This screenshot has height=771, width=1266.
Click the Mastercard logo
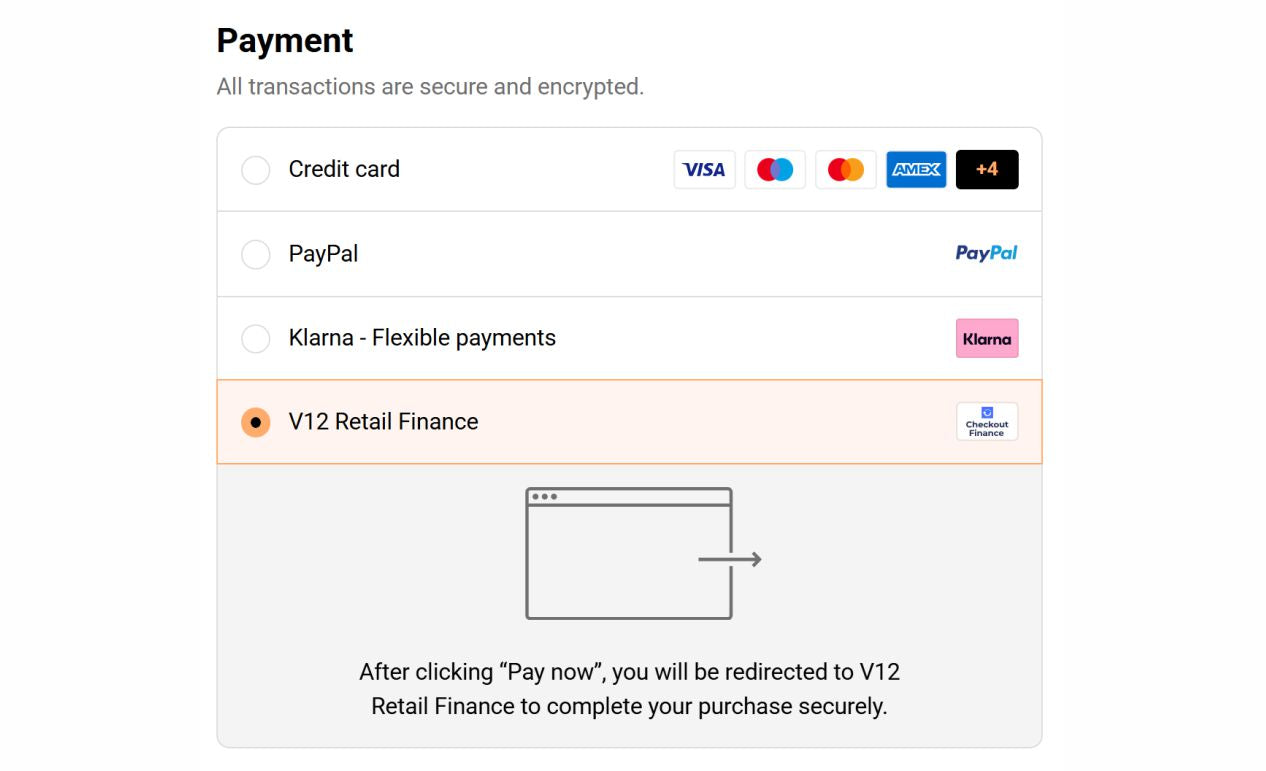tap(846, 170)
